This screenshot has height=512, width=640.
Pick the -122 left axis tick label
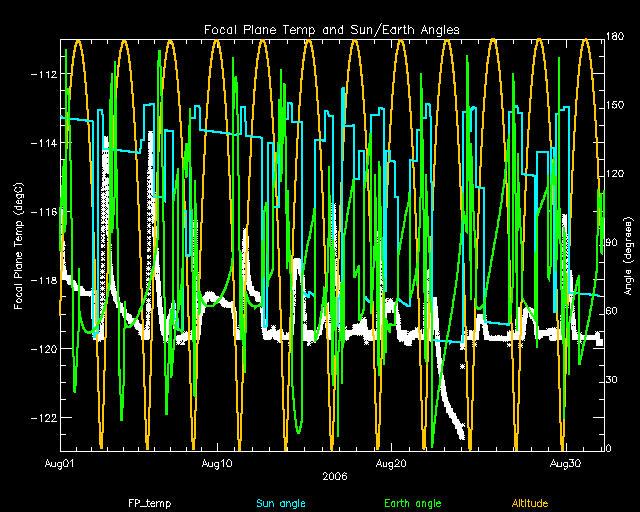[43, 417]
